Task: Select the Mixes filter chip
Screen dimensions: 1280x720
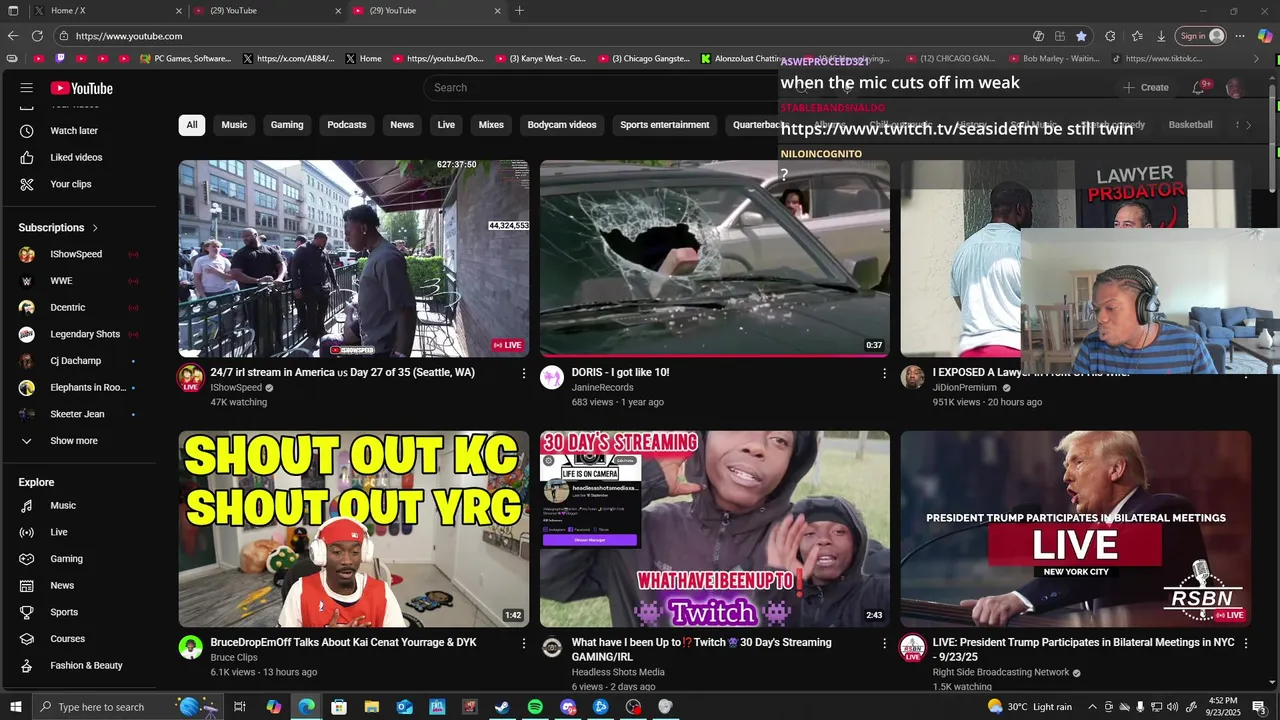Action: tap(491, 125)
